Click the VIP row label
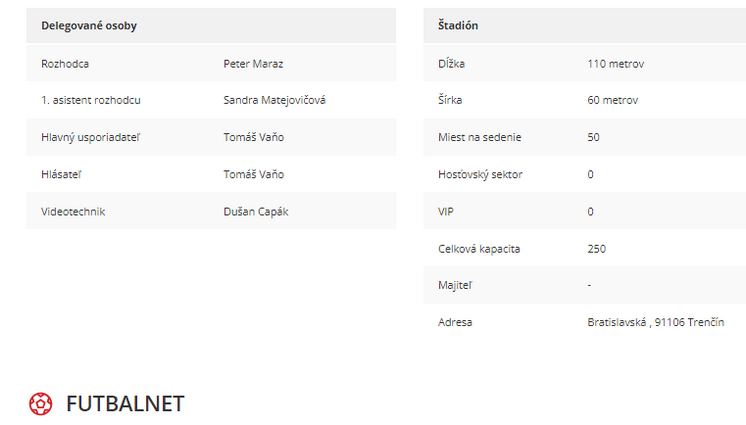 point(446,211)
